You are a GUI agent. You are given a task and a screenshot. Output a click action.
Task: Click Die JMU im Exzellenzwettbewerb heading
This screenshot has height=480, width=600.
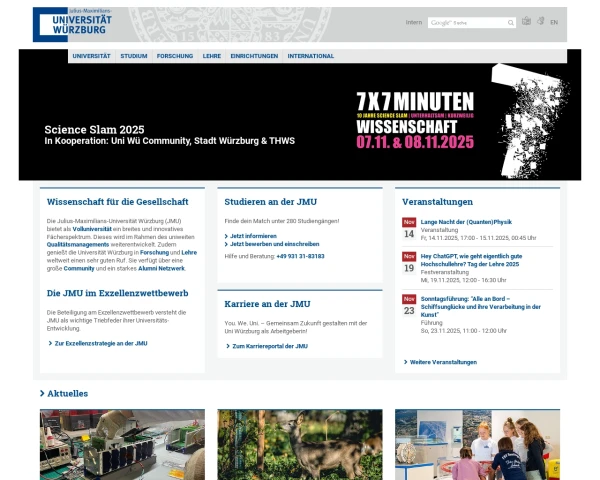coord(117,293)
